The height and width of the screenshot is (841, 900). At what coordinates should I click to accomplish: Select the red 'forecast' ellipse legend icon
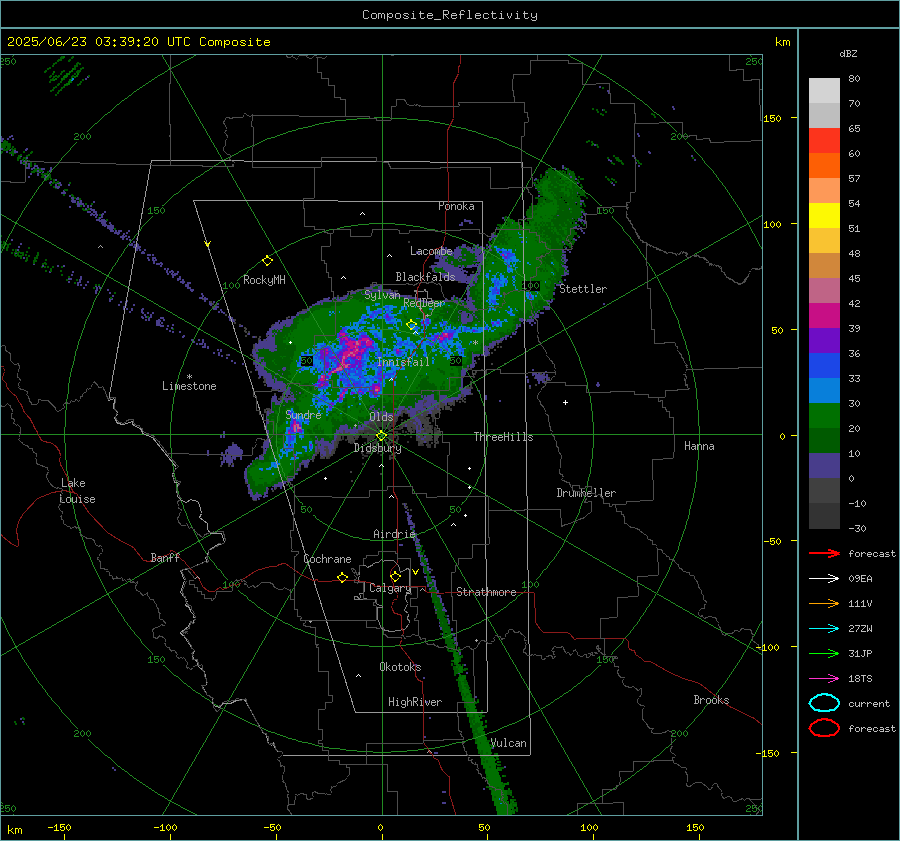tap(824, 728)
